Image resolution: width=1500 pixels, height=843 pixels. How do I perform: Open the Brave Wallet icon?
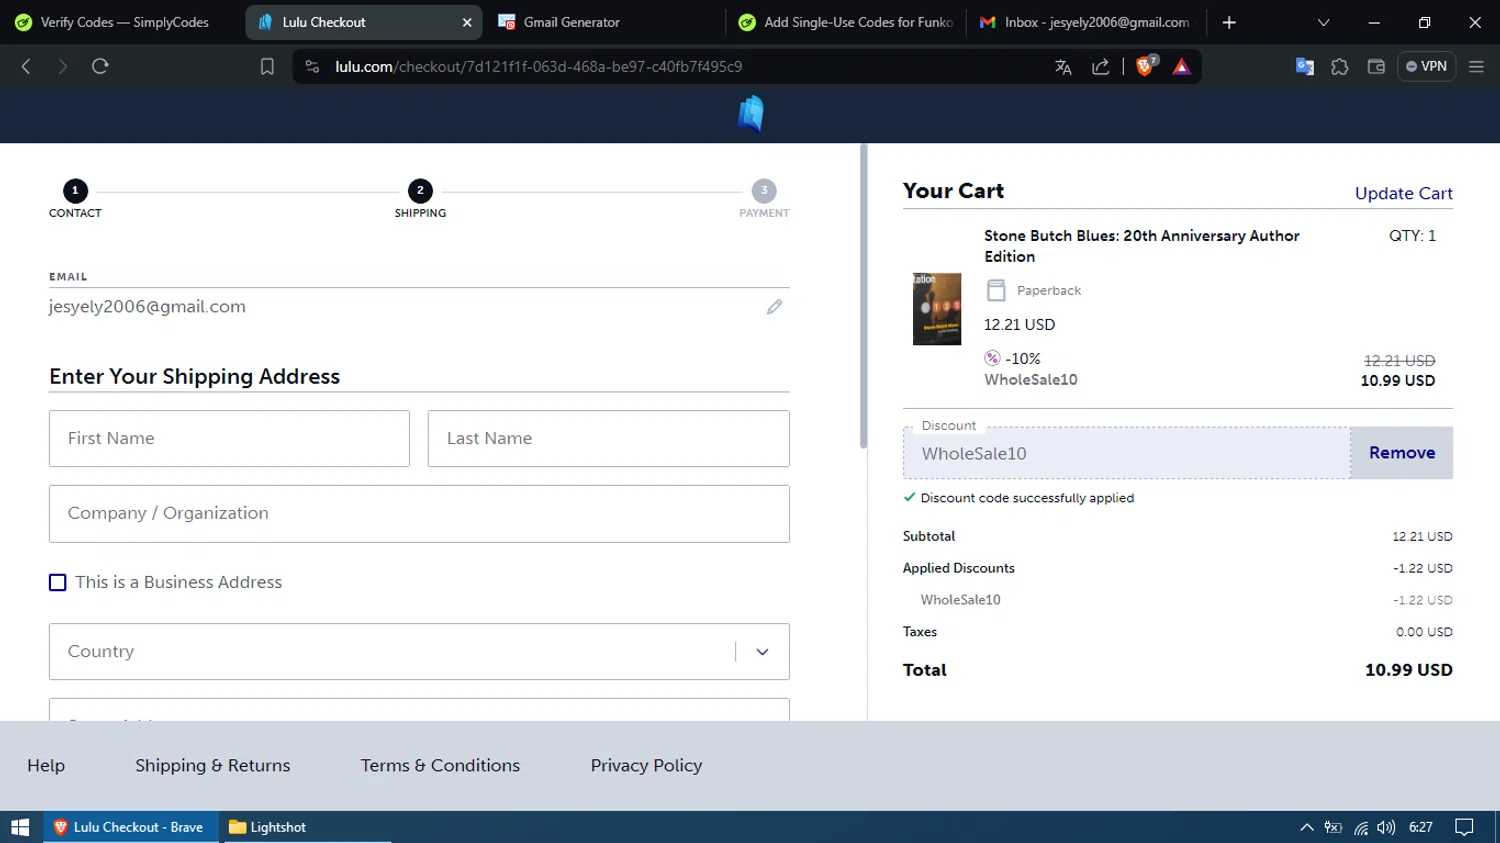[x=1376, y=67]
